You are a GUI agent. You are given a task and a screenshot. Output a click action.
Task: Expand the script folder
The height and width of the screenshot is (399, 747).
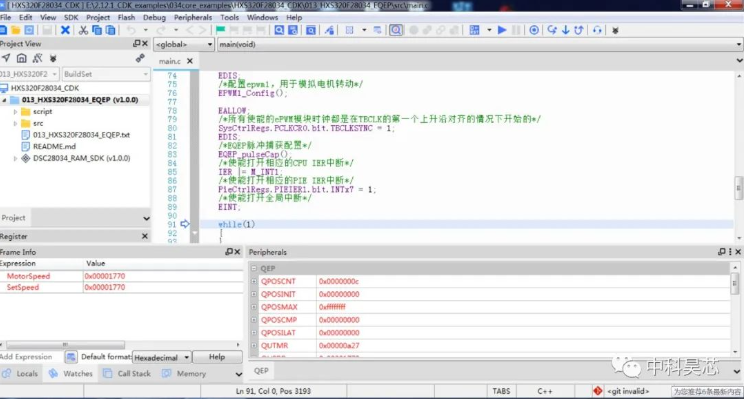pyautogui.click(x=15, y=112)
